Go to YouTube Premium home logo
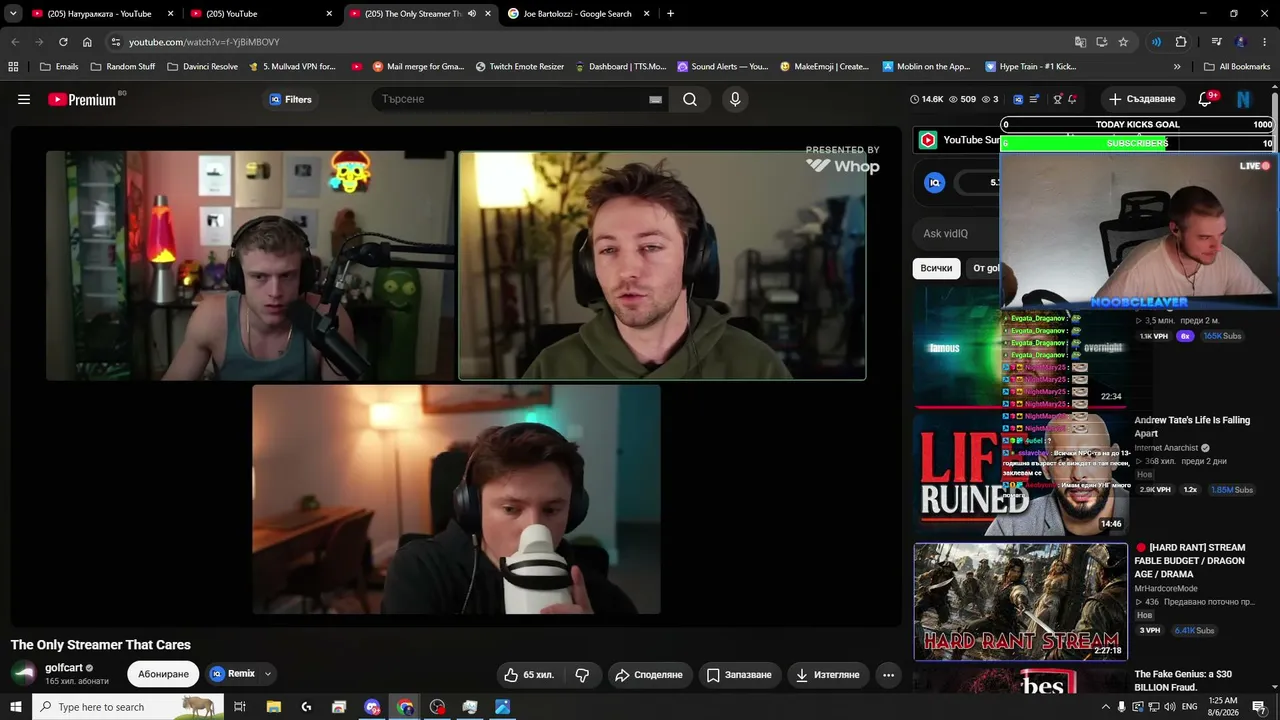The image size is (1280, 720). click(x=84, y=99)
